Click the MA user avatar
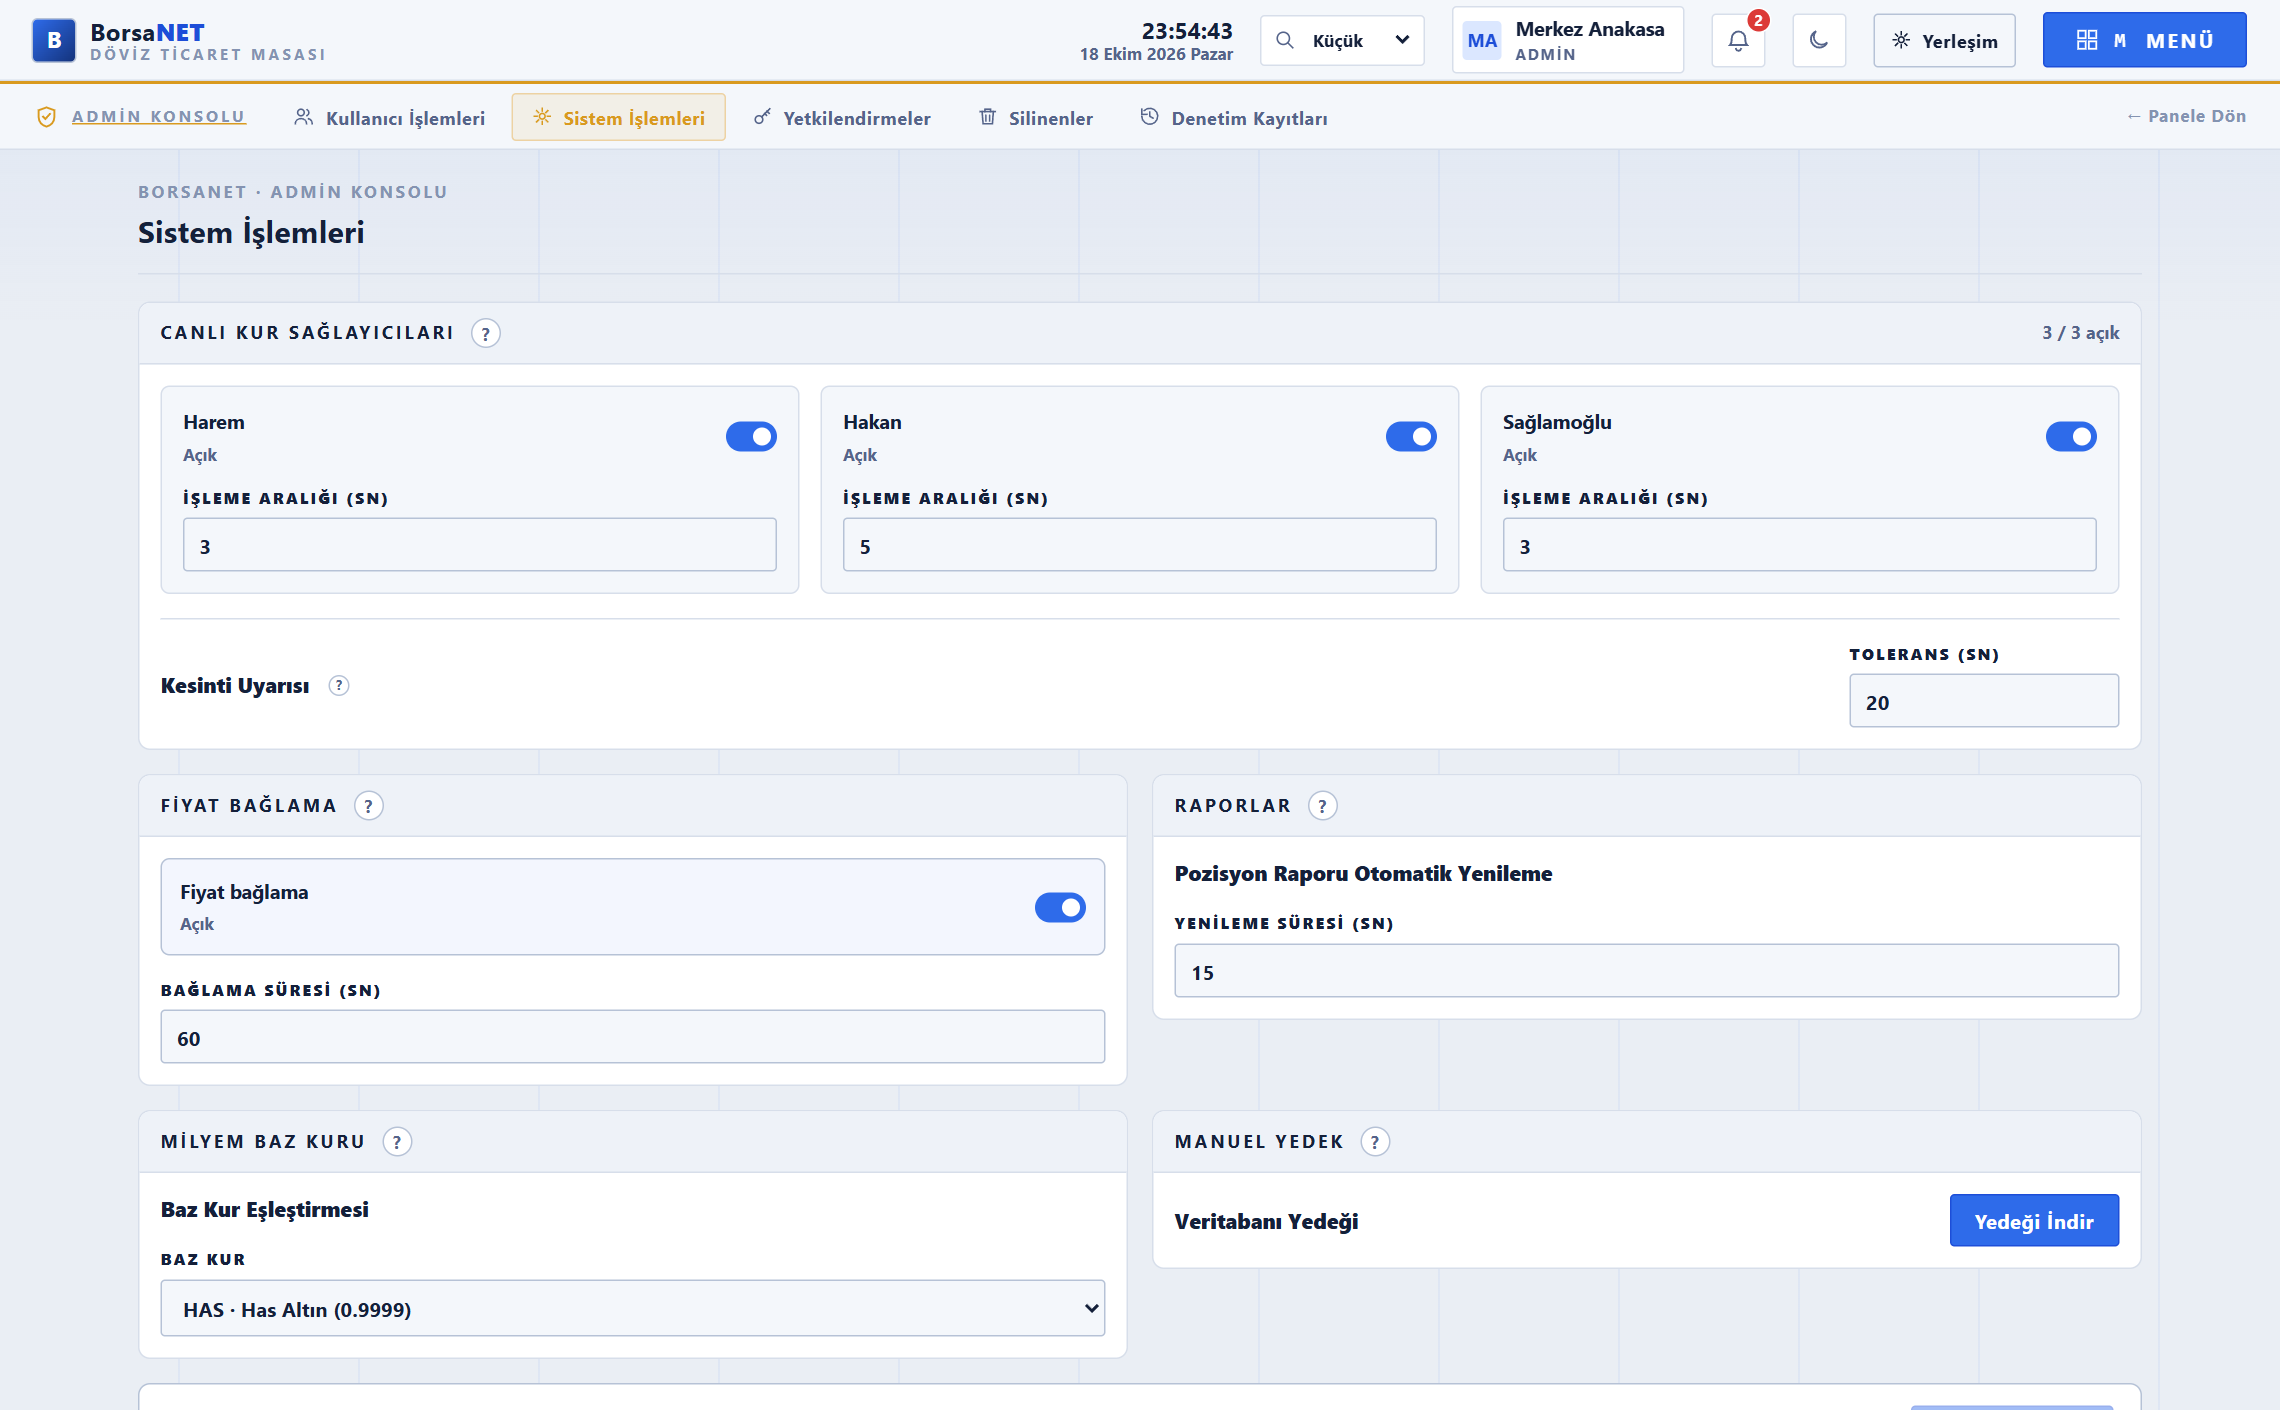This screenshot has height=1410, width=2280. tap(1482, 41)
